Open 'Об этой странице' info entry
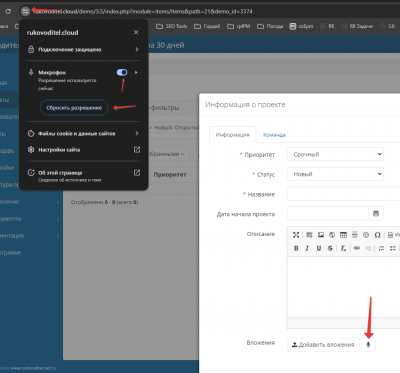Image resolution: width=400 pixels, height=373 pixels. click(x=83, y=176)
